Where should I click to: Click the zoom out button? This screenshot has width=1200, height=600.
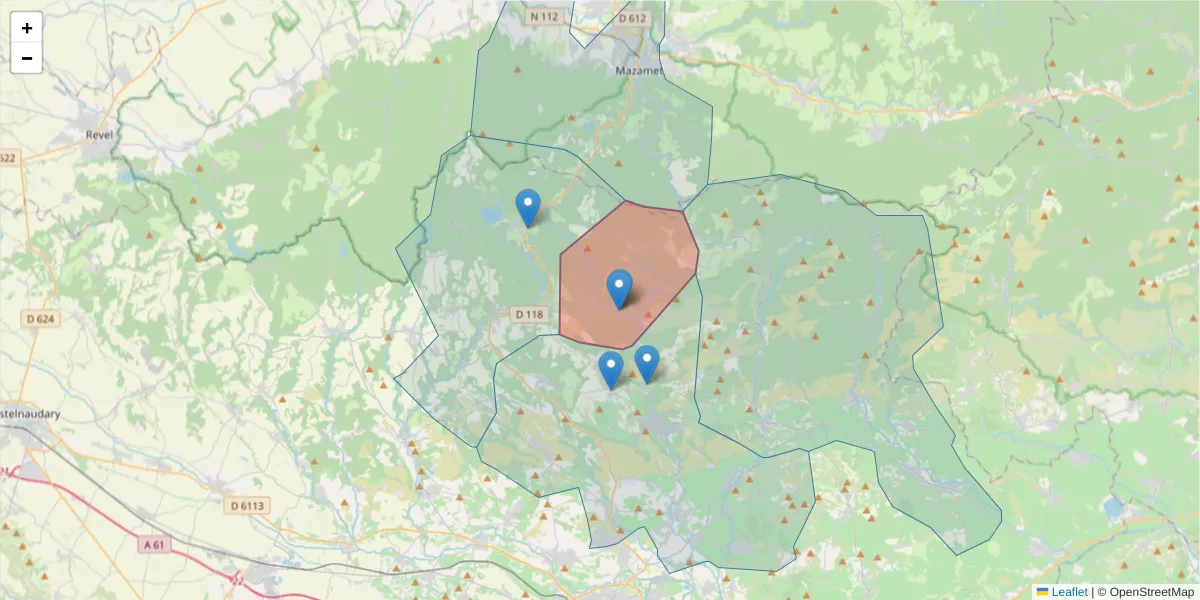pos(27,57)
